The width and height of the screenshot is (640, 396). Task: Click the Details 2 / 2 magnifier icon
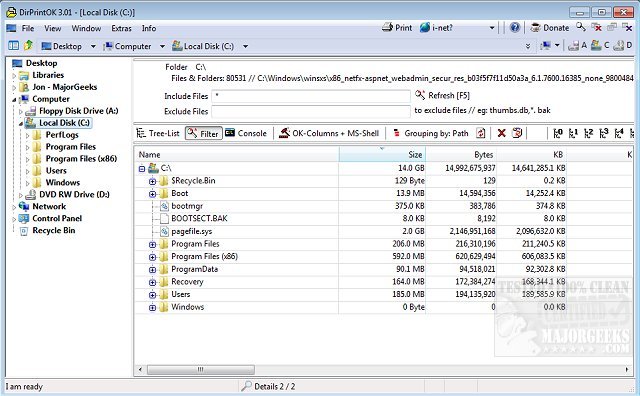pyautogui.click(x=246, y=386)
